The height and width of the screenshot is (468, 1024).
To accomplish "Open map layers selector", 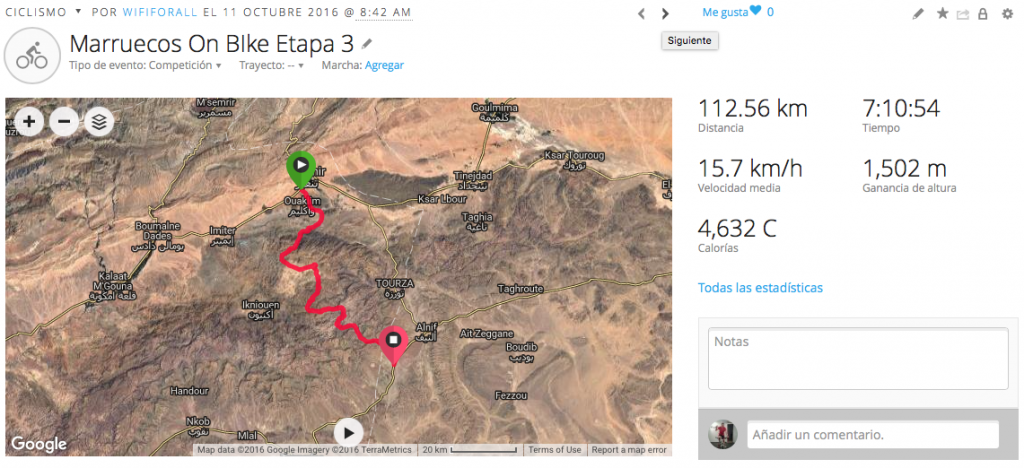I will pyautogui.click(x=98, y=122).
